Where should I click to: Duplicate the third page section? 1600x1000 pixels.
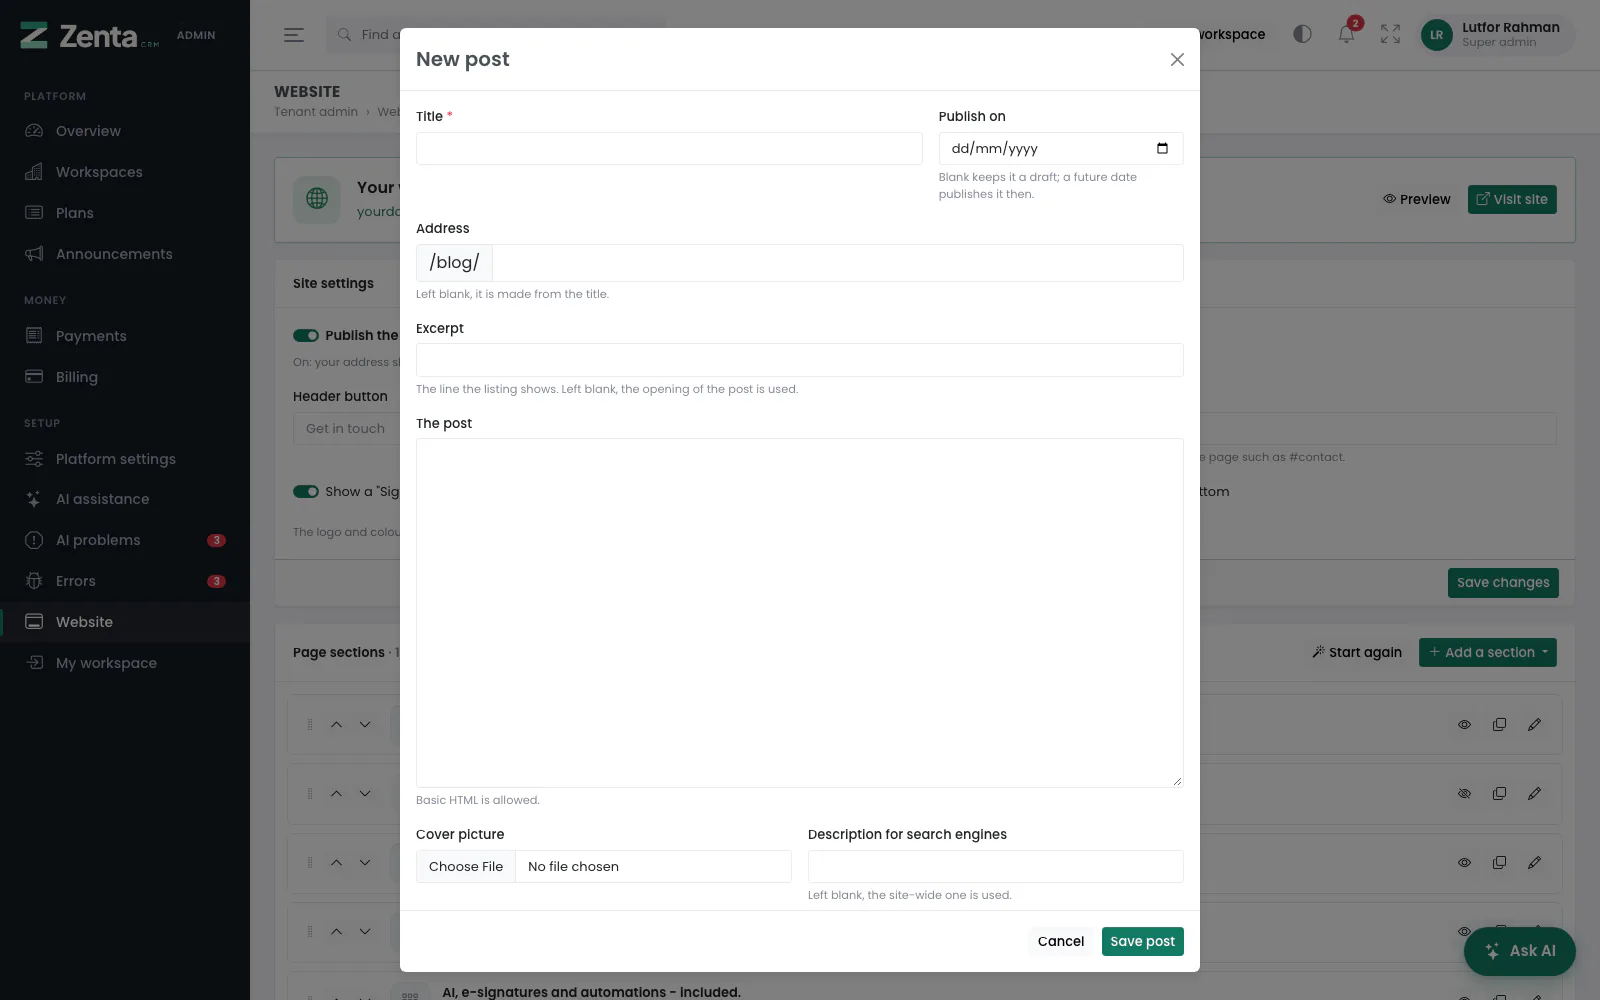tap(1499, 862)
